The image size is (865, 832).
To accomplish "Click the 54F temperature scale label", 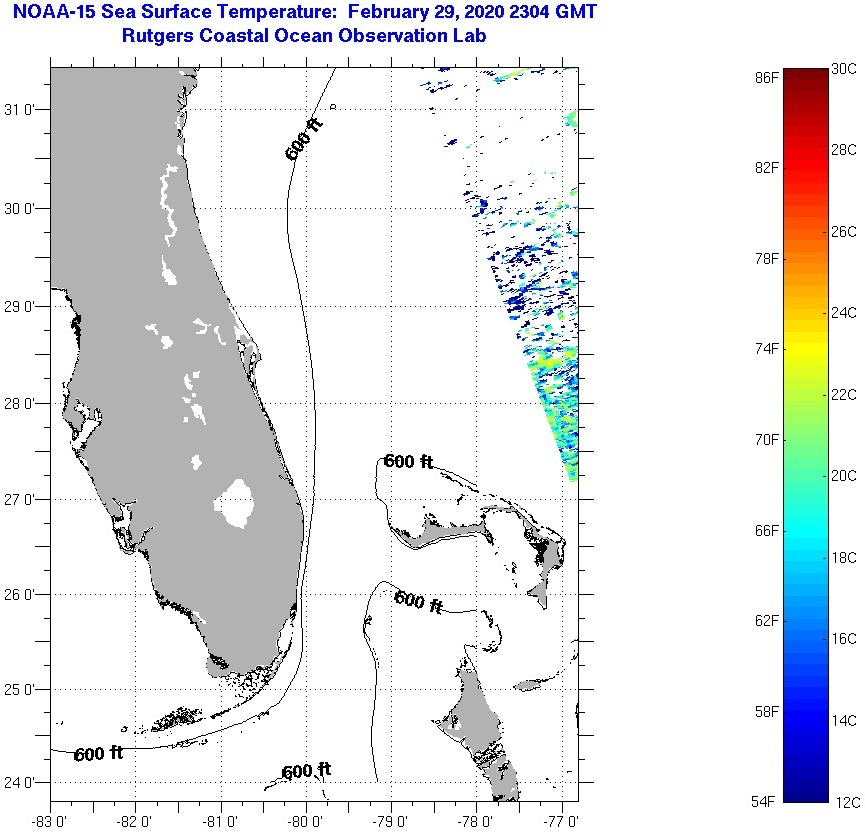I will coord(767,802).
